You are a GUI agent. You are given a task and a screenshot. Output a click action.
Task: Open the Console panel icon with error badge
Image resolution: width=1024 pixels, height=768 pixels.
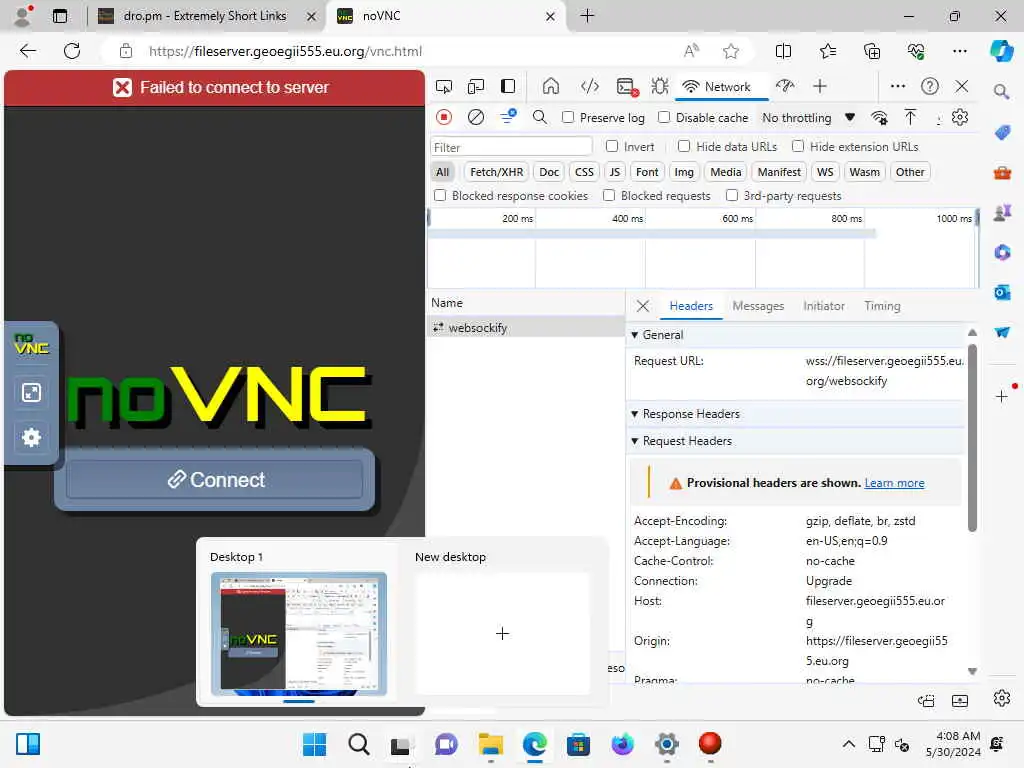(x=626, y=86)
